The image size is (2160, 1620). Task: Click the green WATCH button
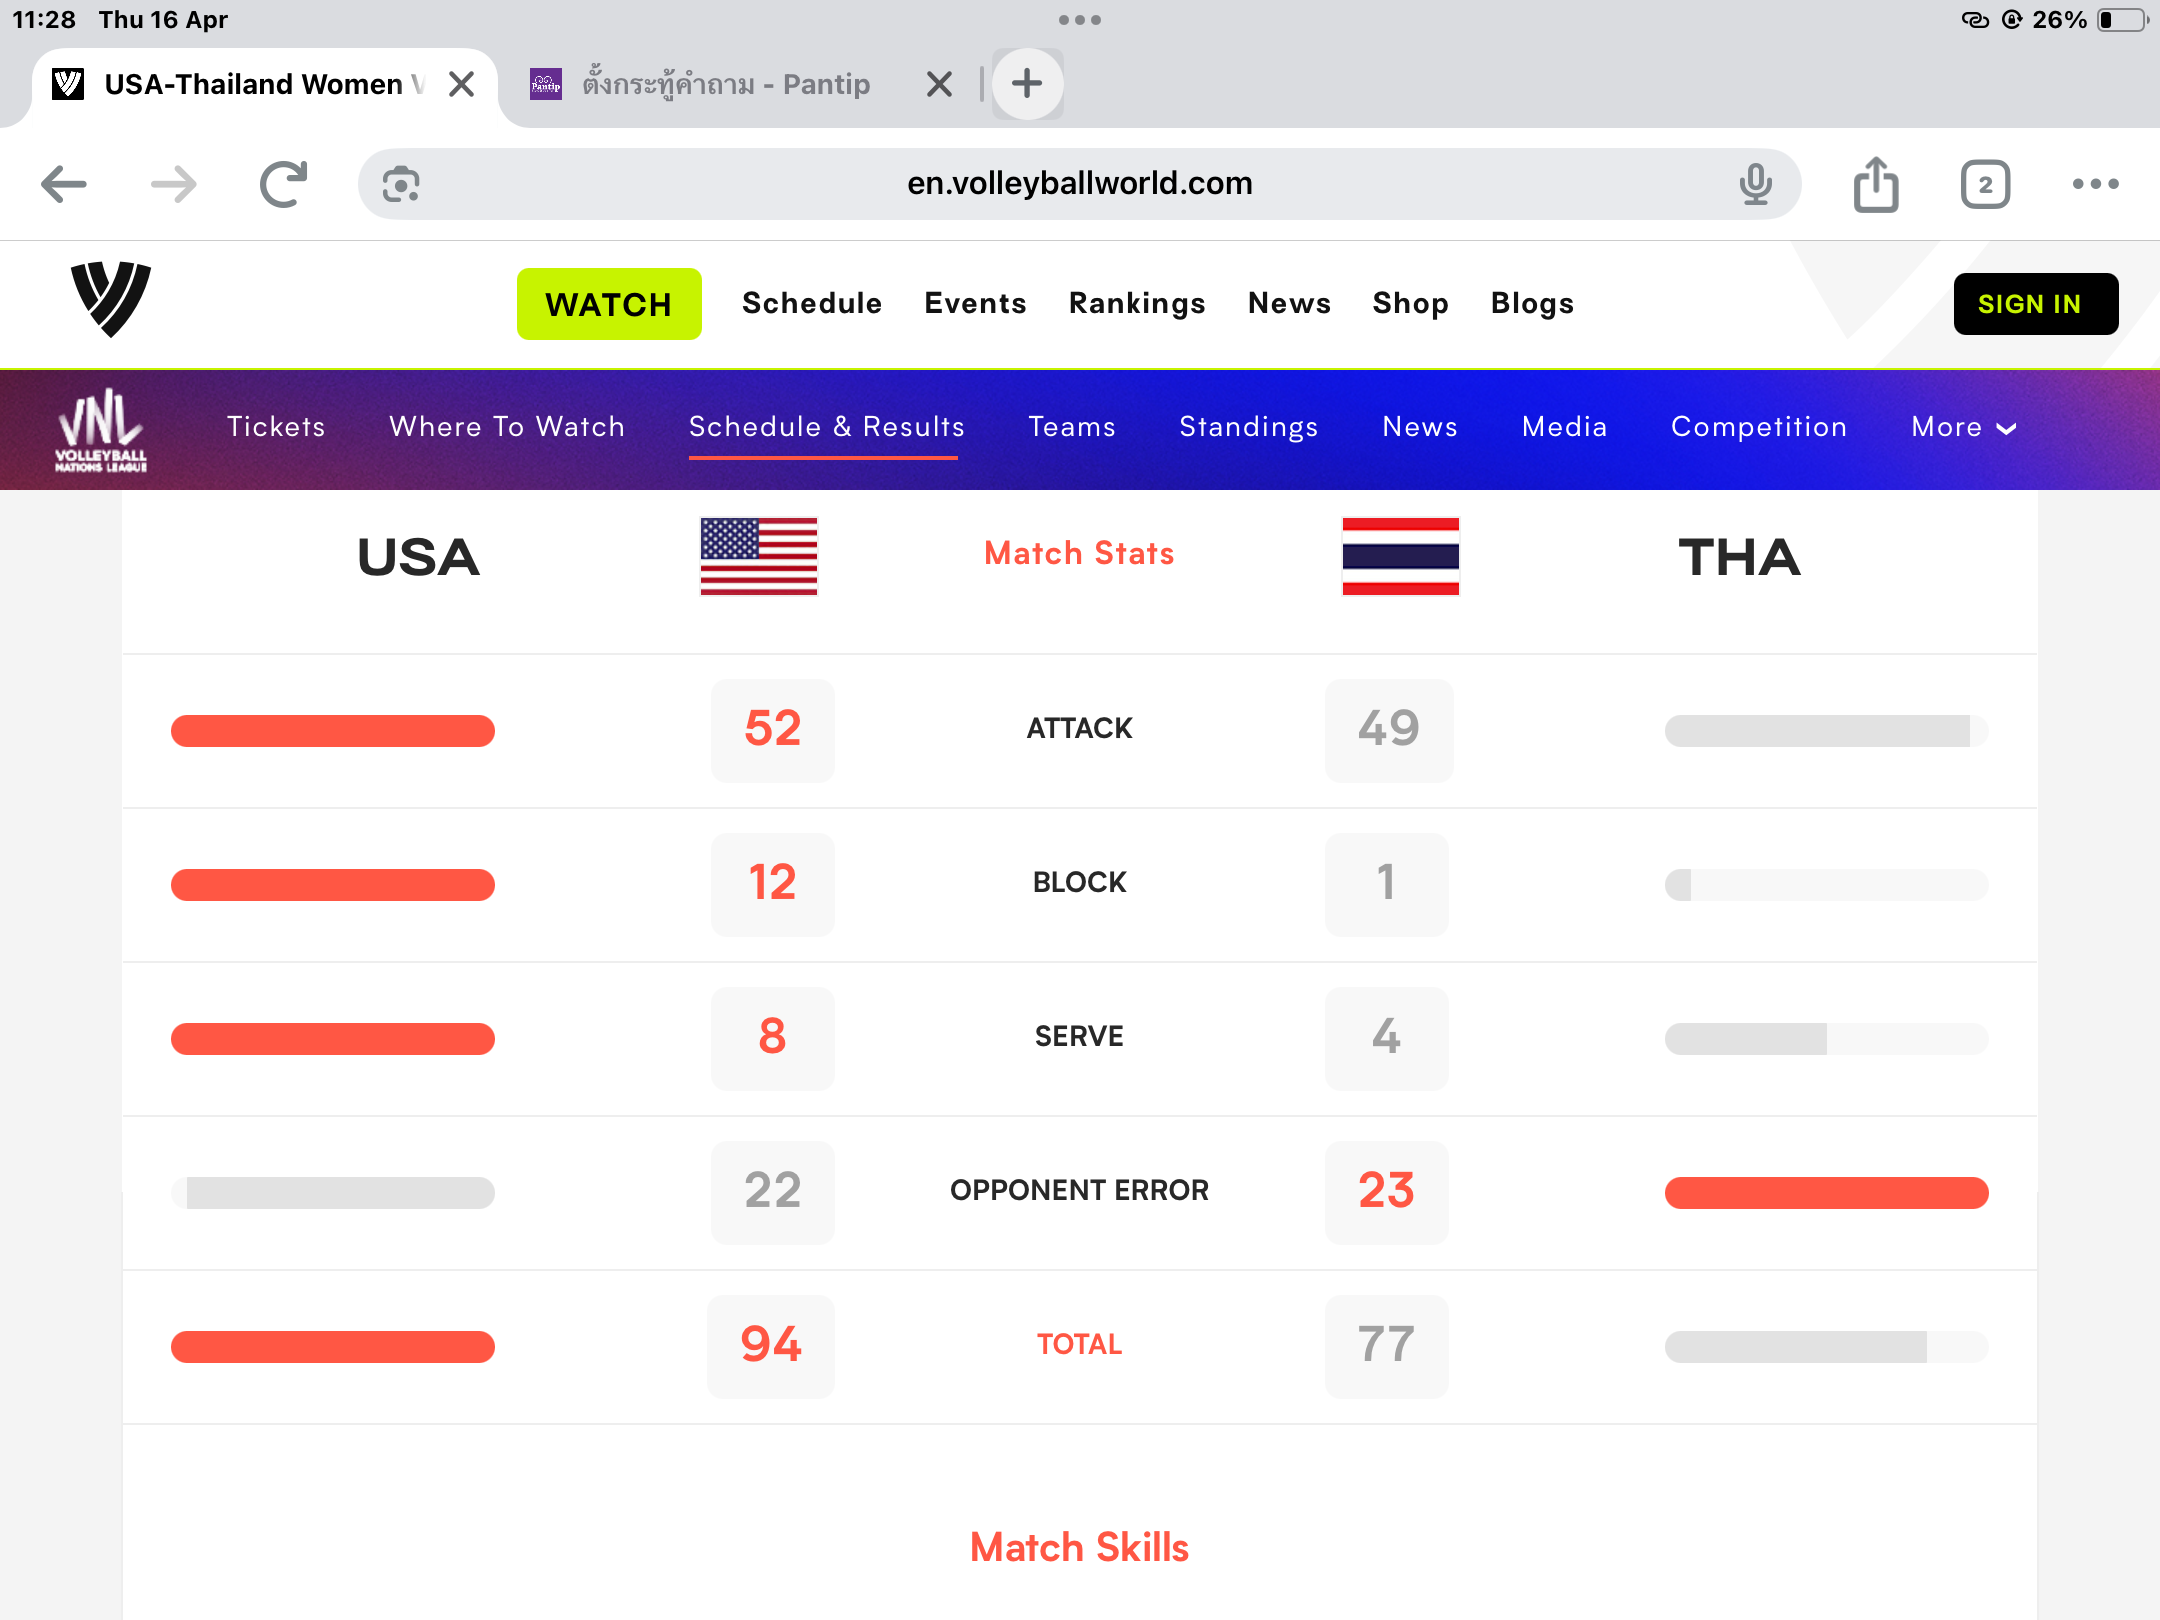609,304
